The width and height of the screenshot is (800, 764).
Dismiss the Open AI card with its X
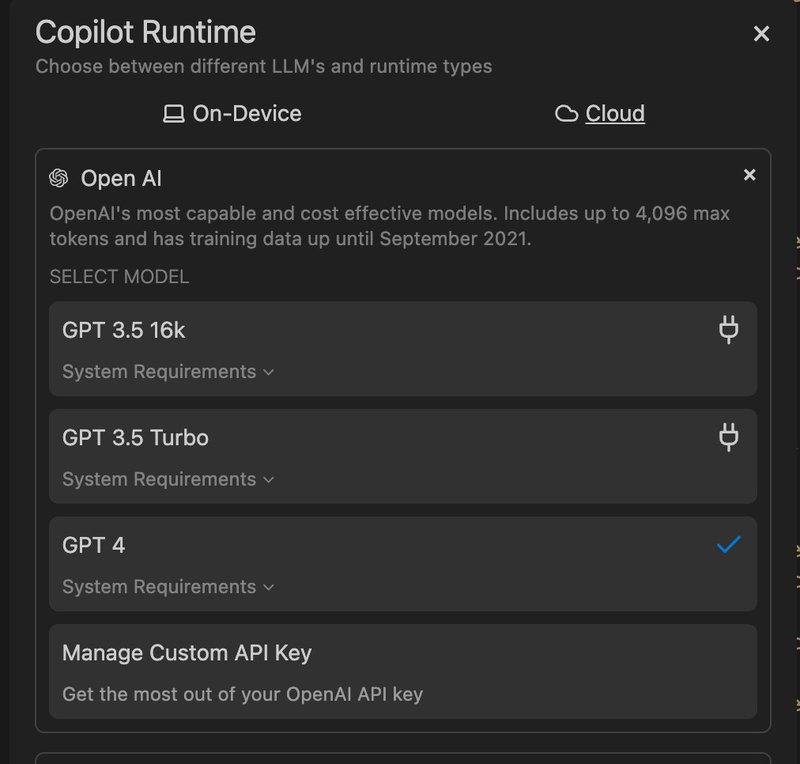tap(750, 173)
